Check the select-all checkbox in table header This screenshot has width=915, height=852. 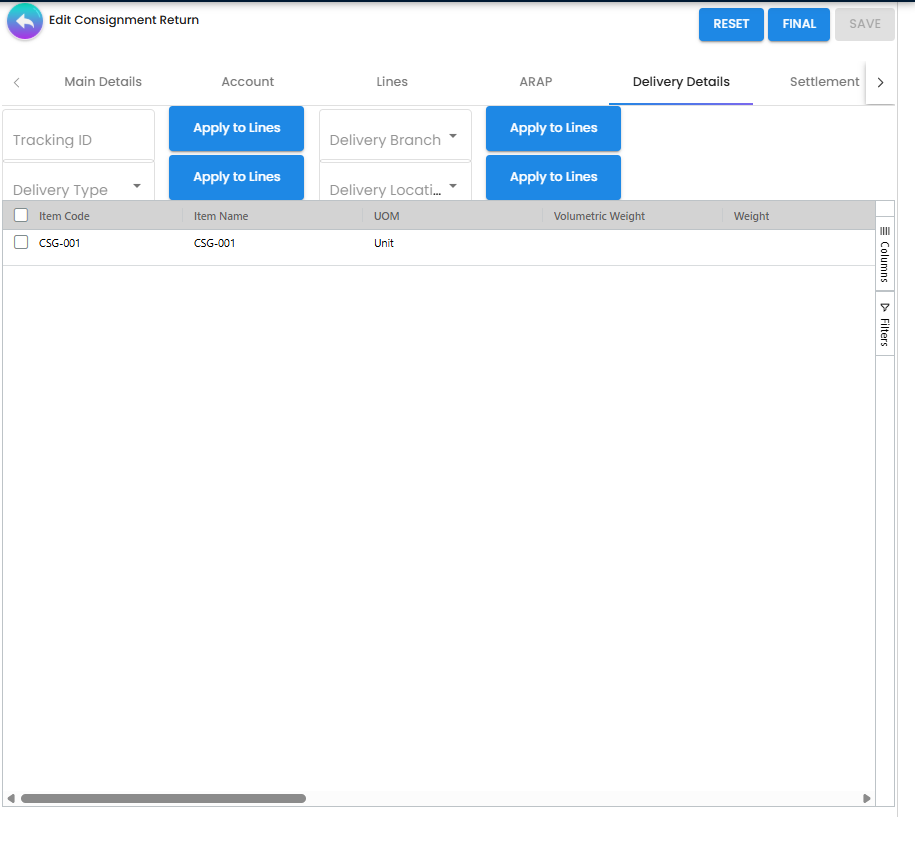20,214
